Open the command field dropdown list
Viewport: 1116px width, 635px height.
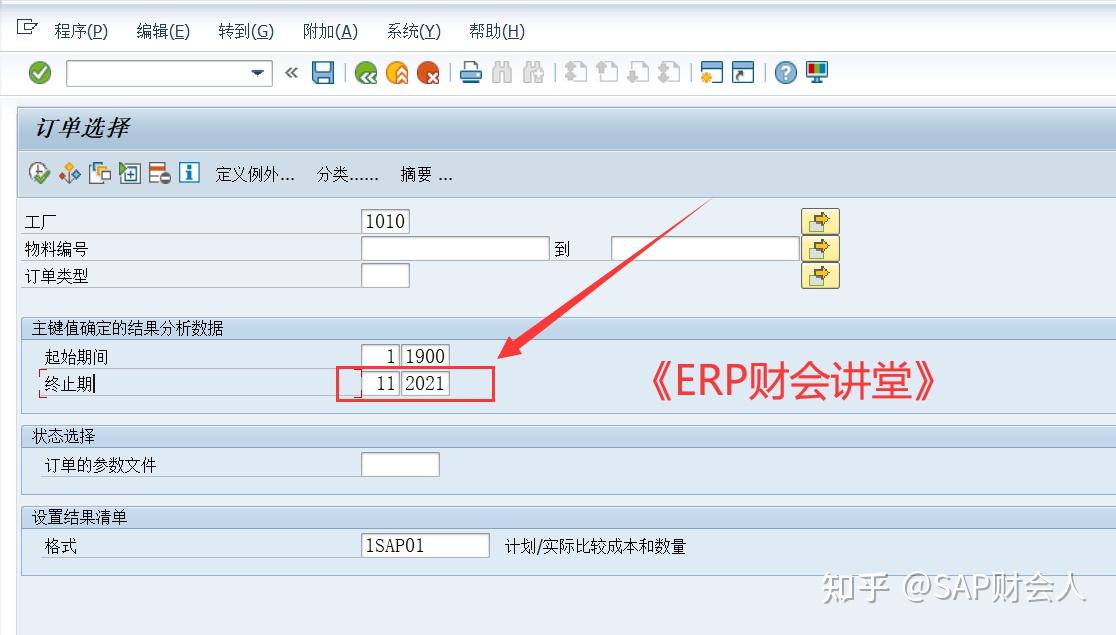click(256, 72)
